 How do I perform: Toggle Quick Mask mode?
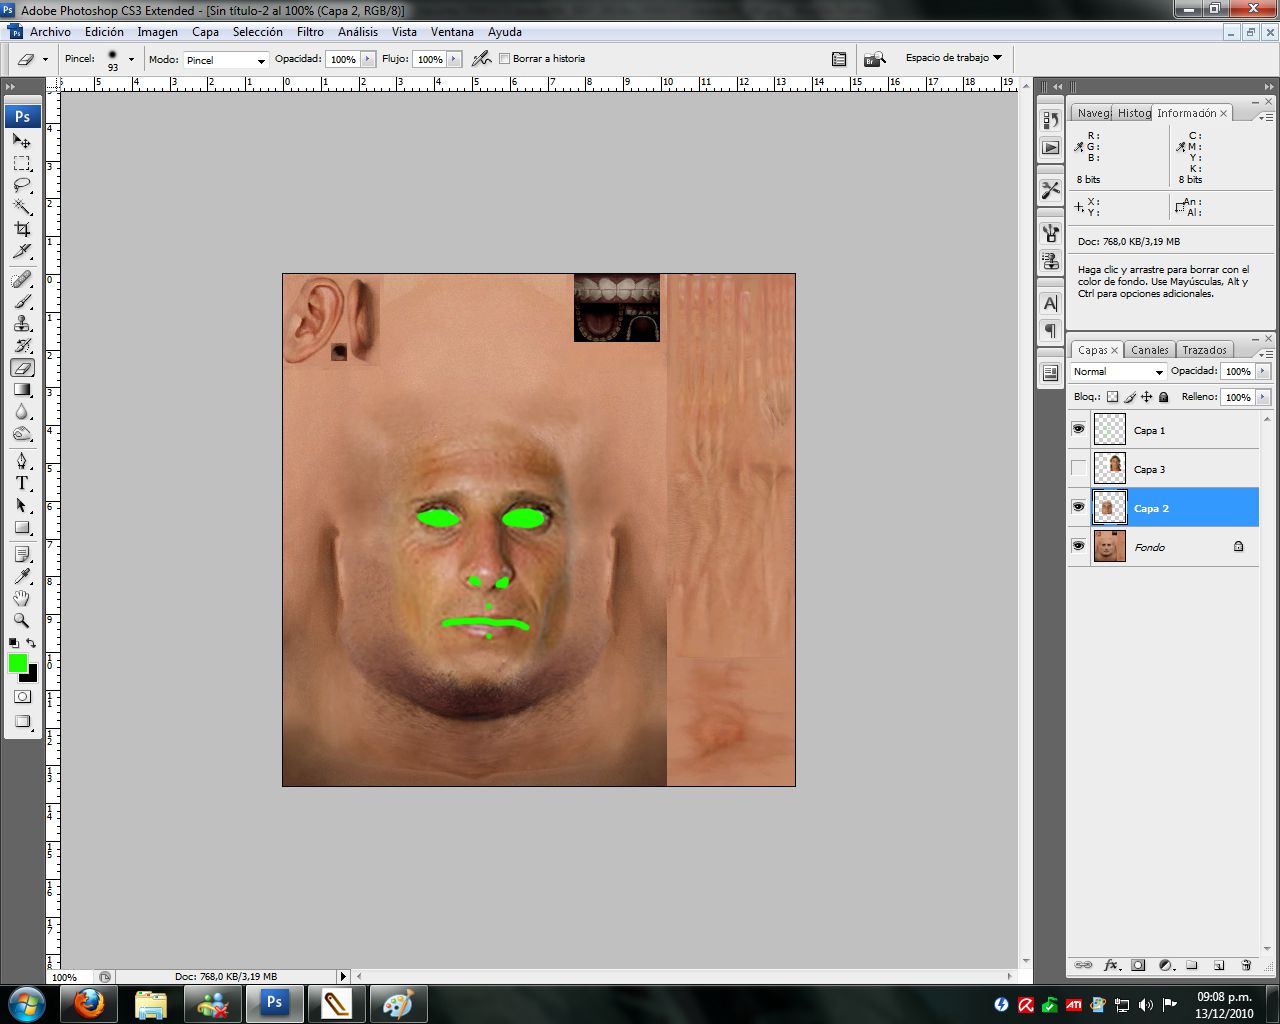pyautogui.click(x=22, y=696)
